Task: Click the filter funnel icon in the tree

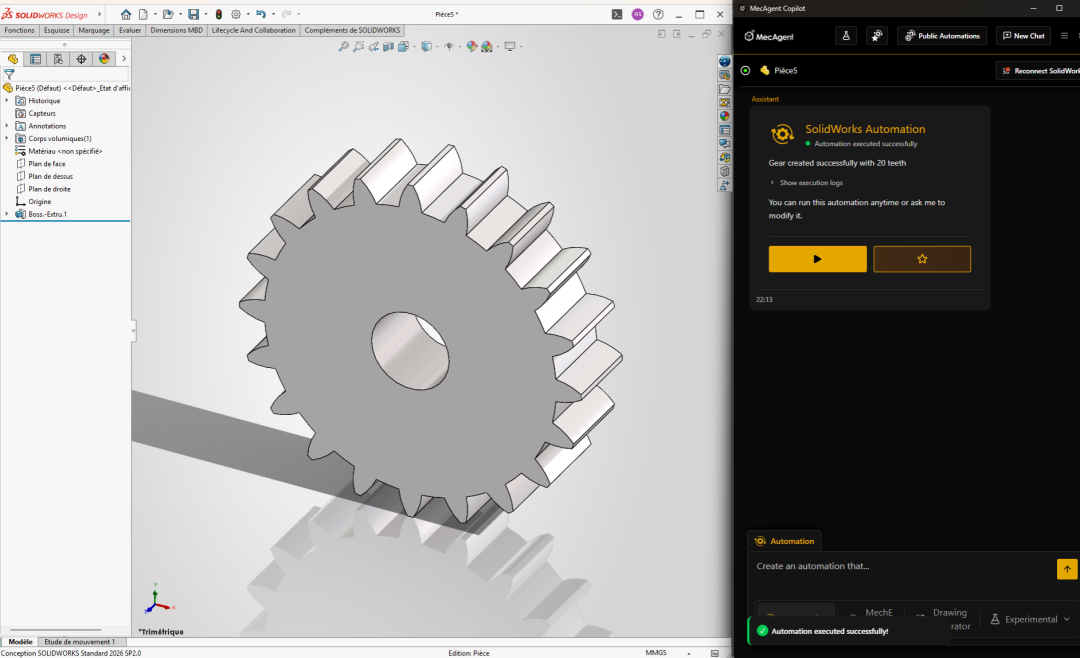Action: pyautogui.click(x=9, y=74)
